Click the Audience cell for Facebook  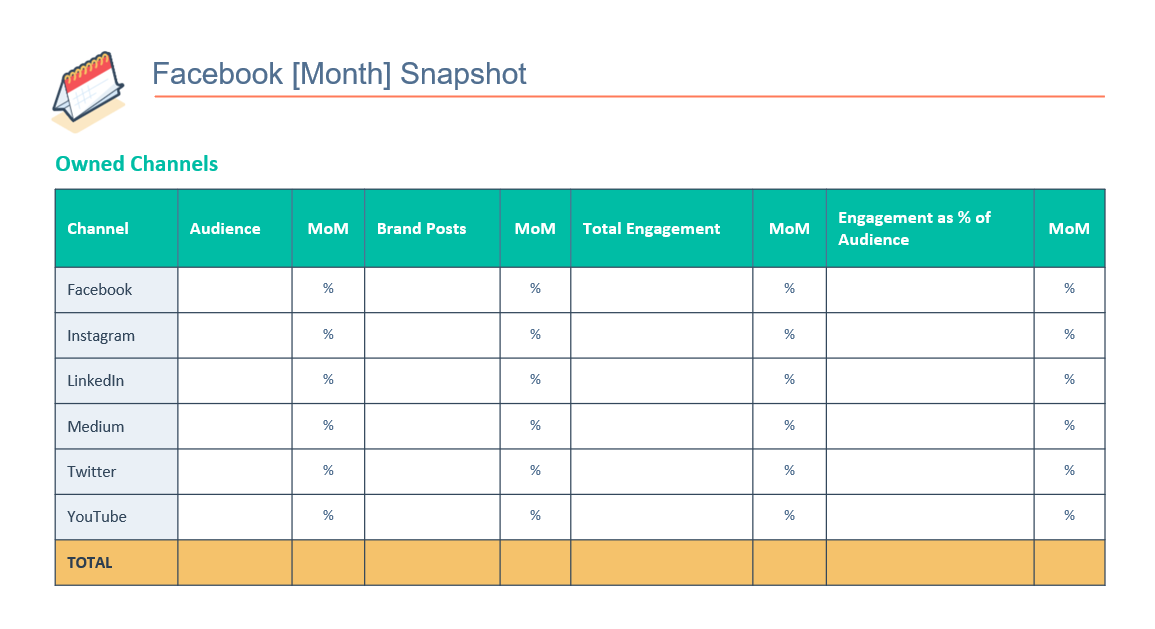tap(235, 290)
